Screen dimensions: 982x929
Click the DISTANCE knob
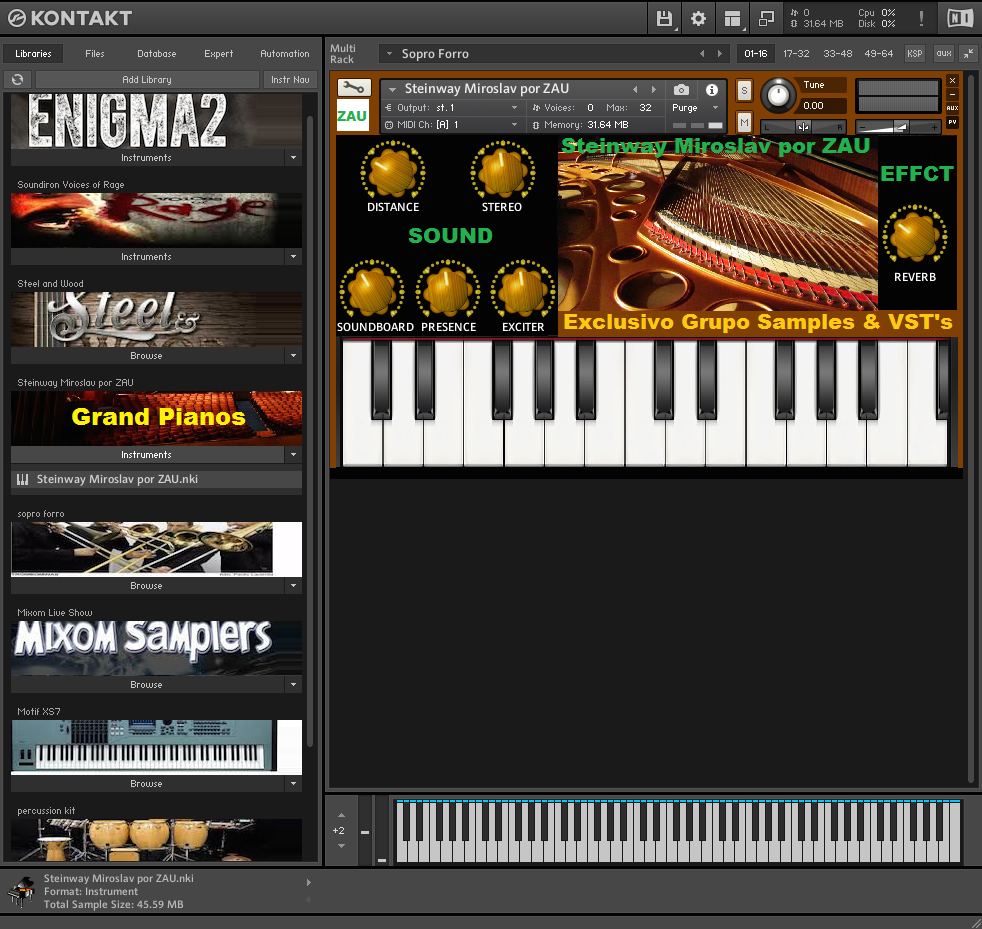[393, 171]
